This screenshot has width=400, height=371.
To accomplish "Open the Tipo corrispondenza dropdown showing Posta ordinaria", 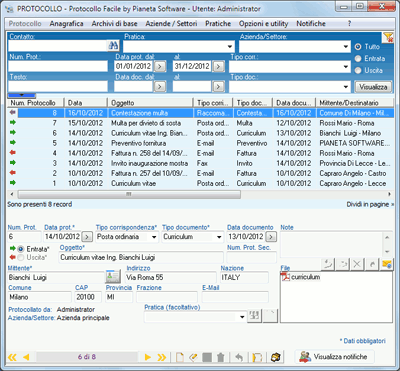I will (x=154, y=237).
